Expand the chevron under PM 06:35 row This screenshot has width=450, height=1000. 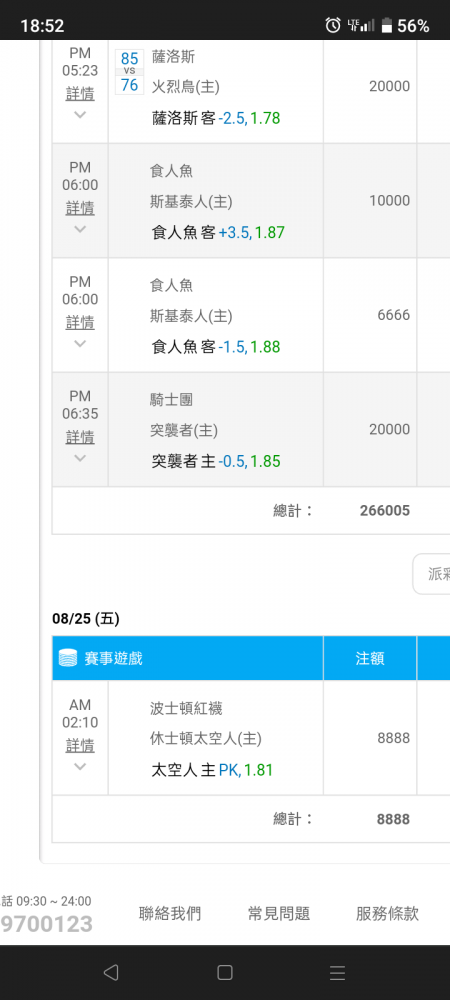point(80,458)
